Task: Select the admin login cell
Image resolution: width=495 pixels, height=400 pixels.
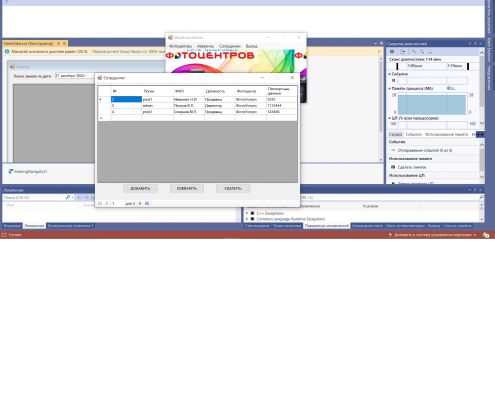Action: tap(157, 105)
